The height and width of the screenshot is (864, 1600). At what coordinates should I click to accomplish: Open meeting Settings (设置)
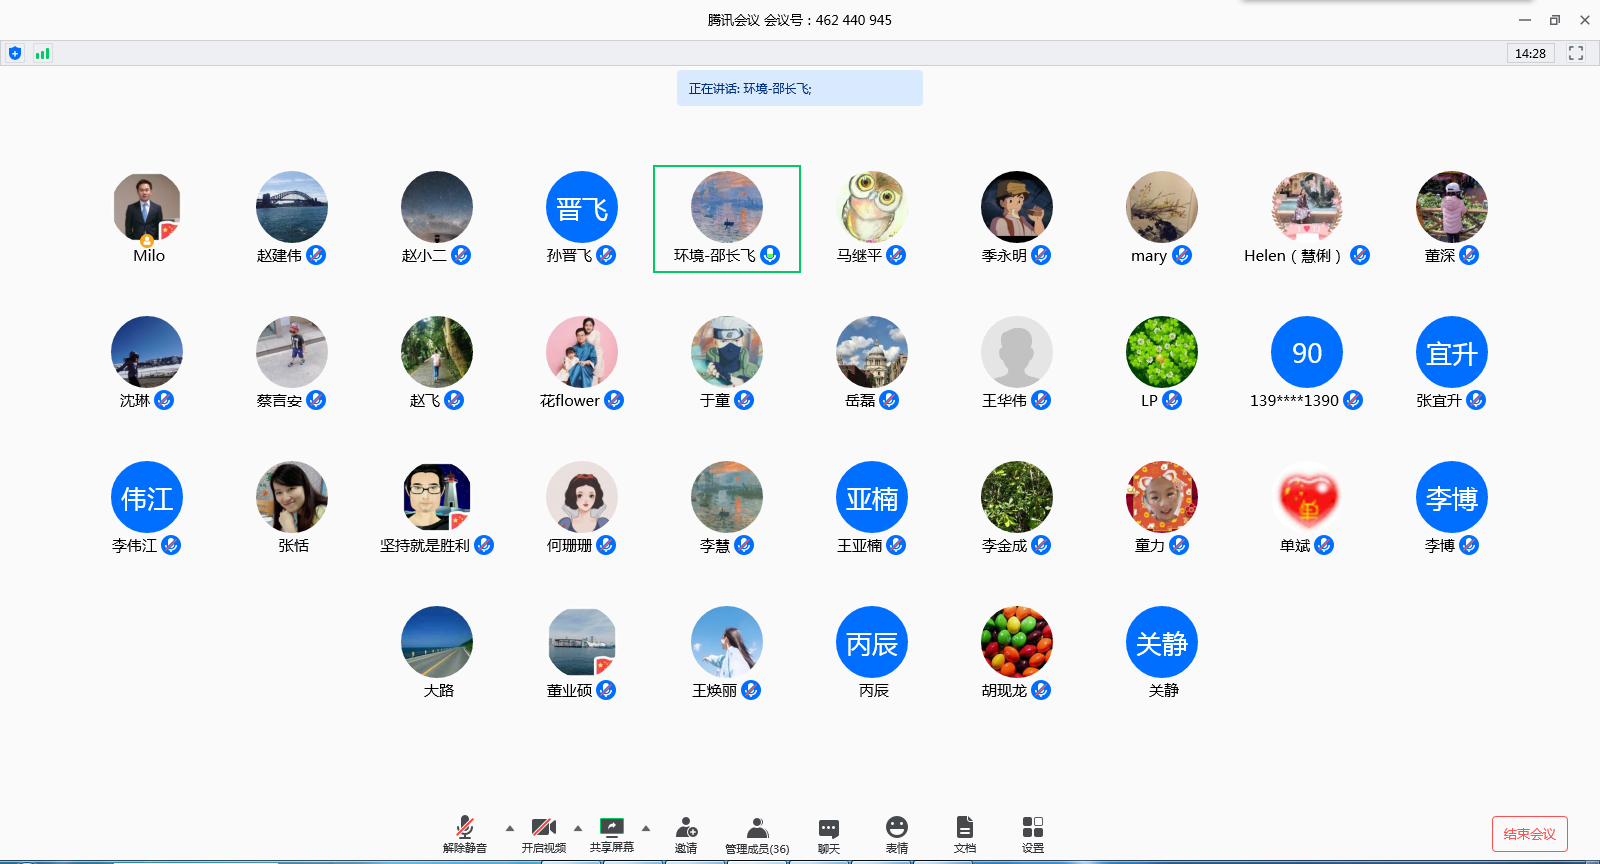click(1032, 835)
